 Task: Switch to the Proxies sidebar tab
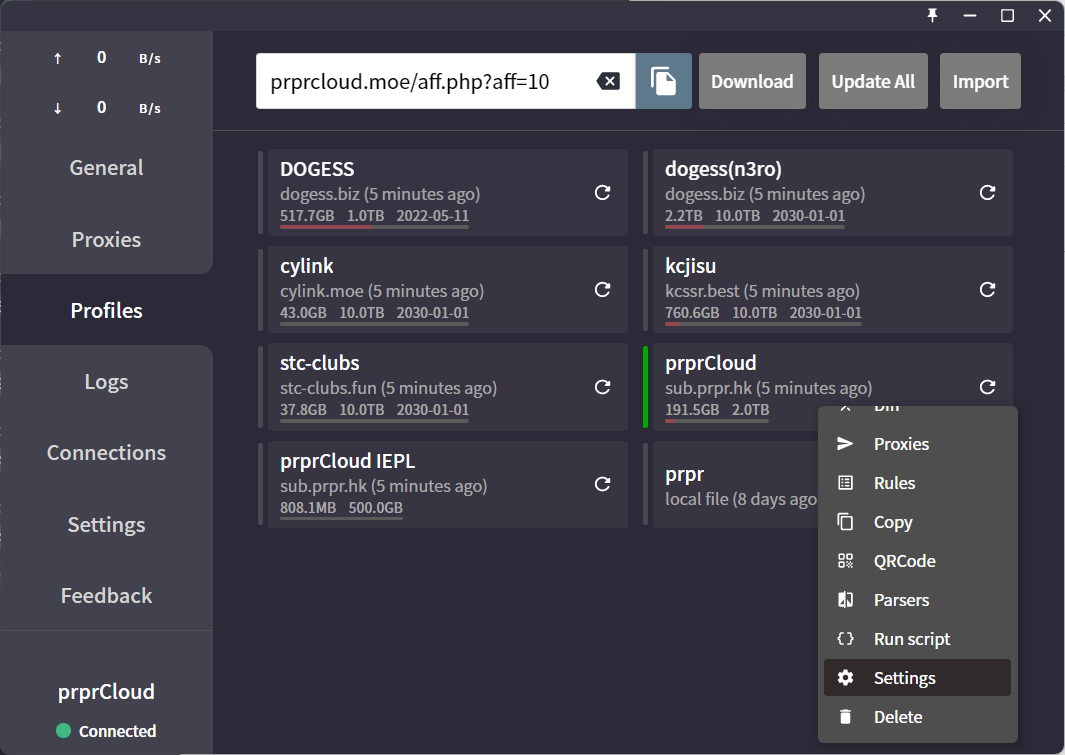pos(106,240)
